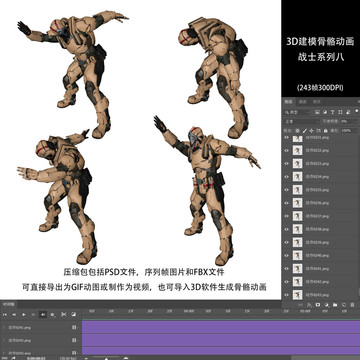Open timeline playback settings gear
The width and height of the screenshot is (360, 360).
pos(53,314)
